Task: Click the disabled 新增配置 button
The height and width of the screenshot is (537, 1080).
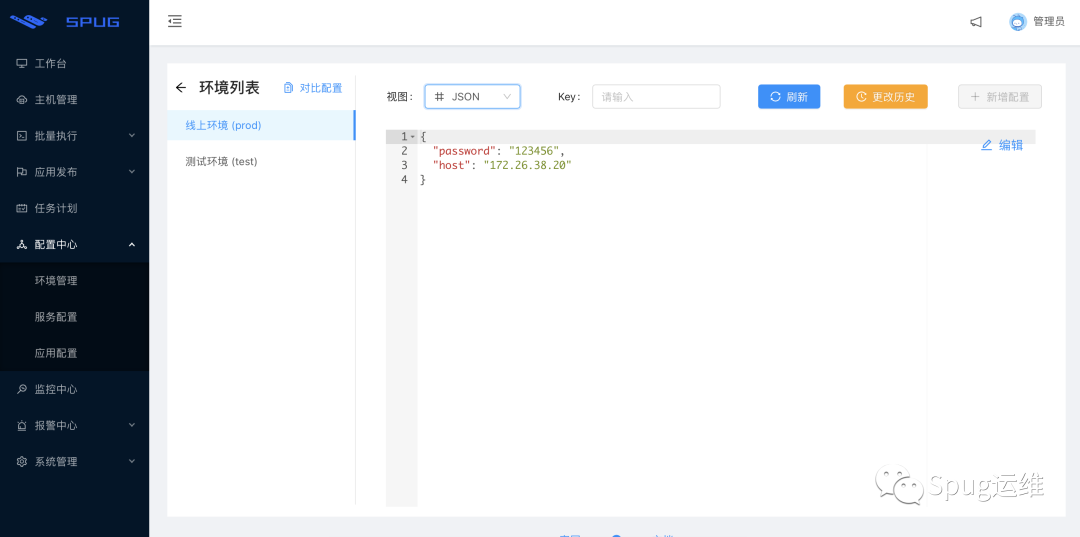Action: point(999,96)
